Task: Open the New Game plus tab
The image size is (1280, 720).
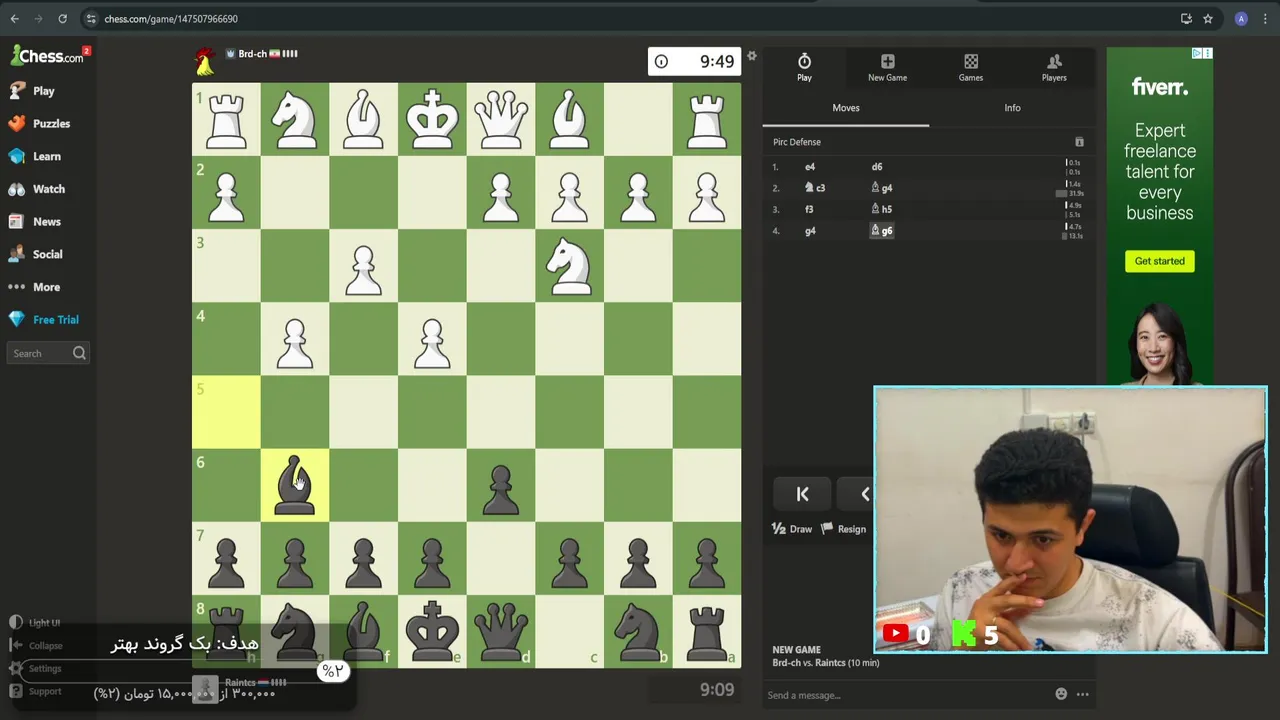Action: click(x=887, y=67)
